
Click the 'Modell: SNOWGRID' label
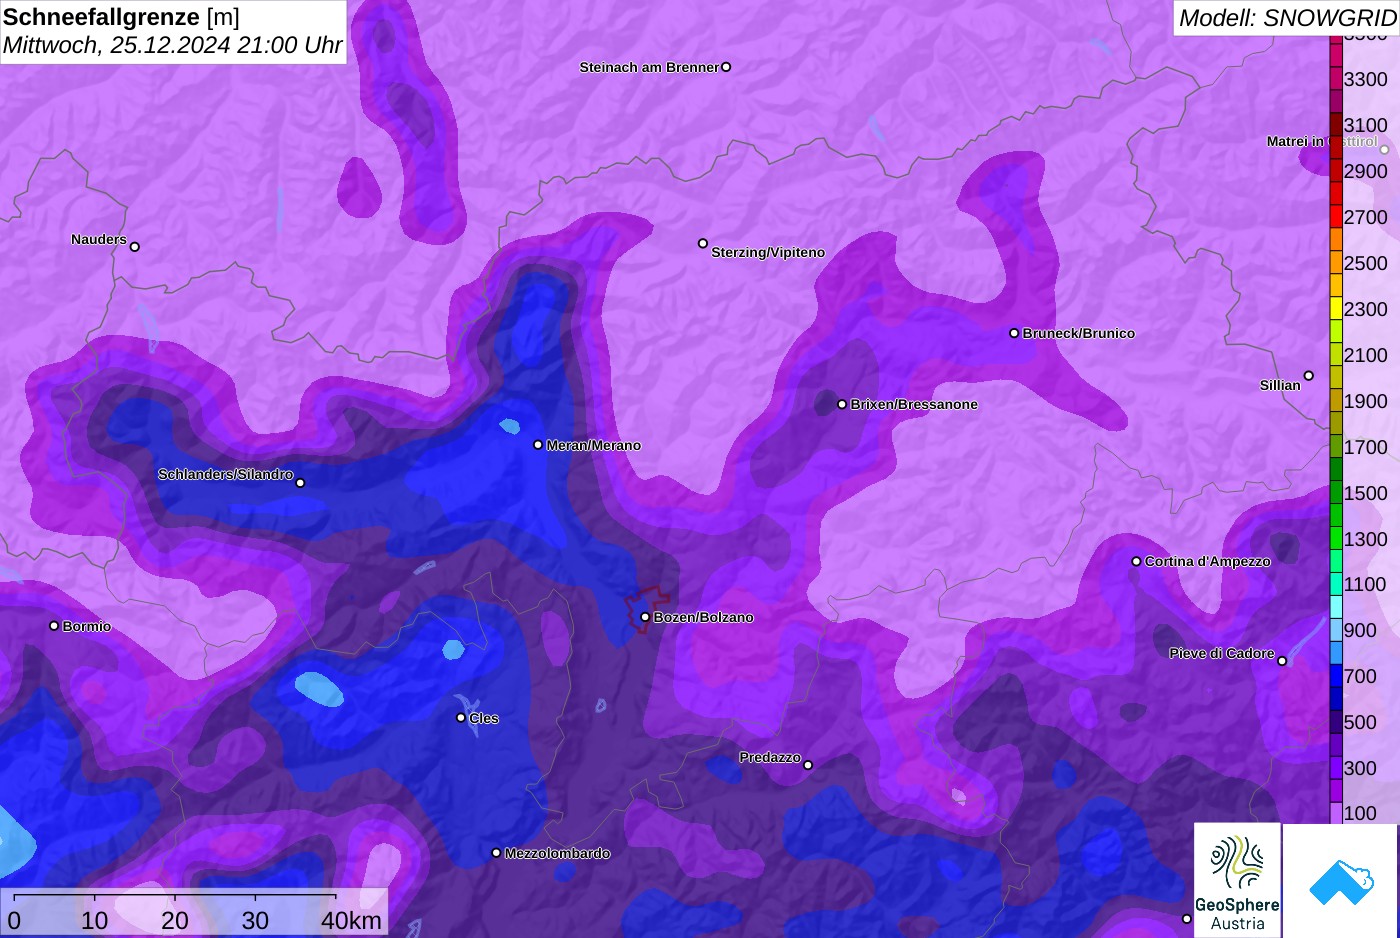(1287, 17)
